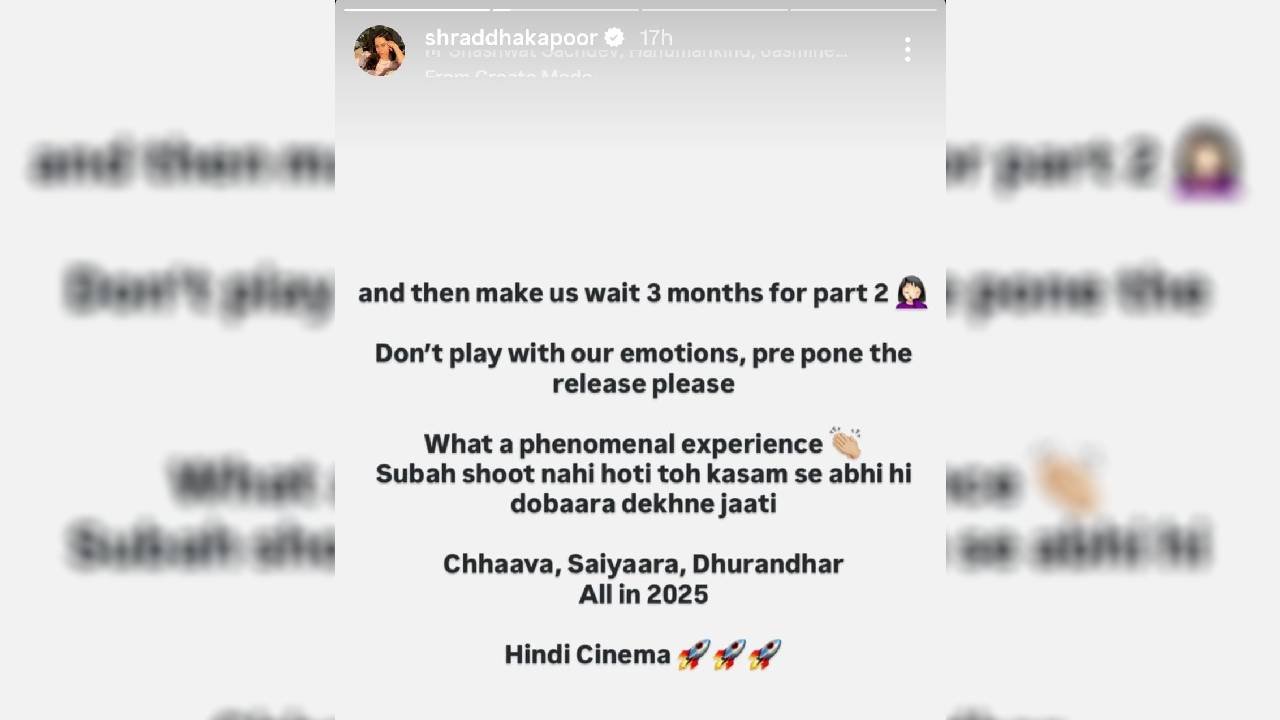This screenshot has width=1280, height=720.
Task: Click the facepalm woman emoji
Action: tap(911, 293)
